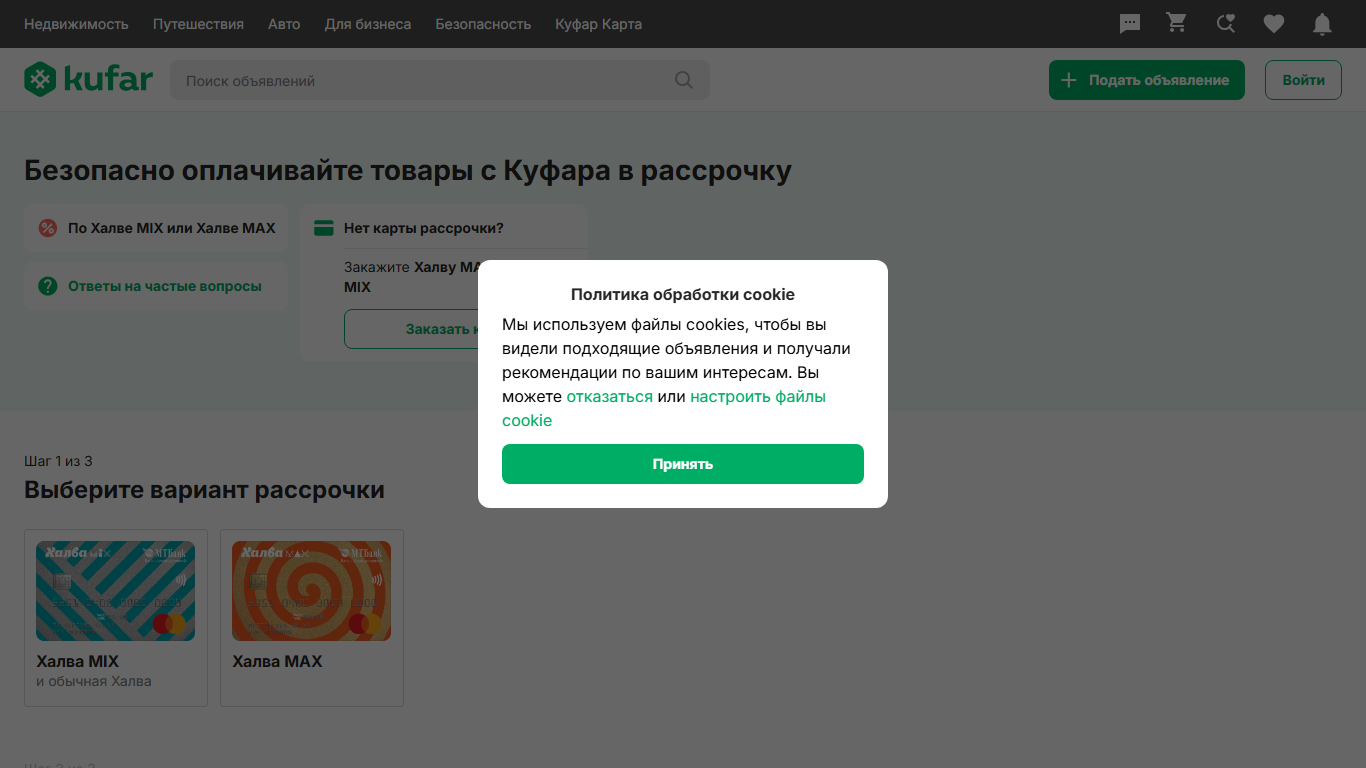Click the отказаться cookie link

(x=609, y=396)
